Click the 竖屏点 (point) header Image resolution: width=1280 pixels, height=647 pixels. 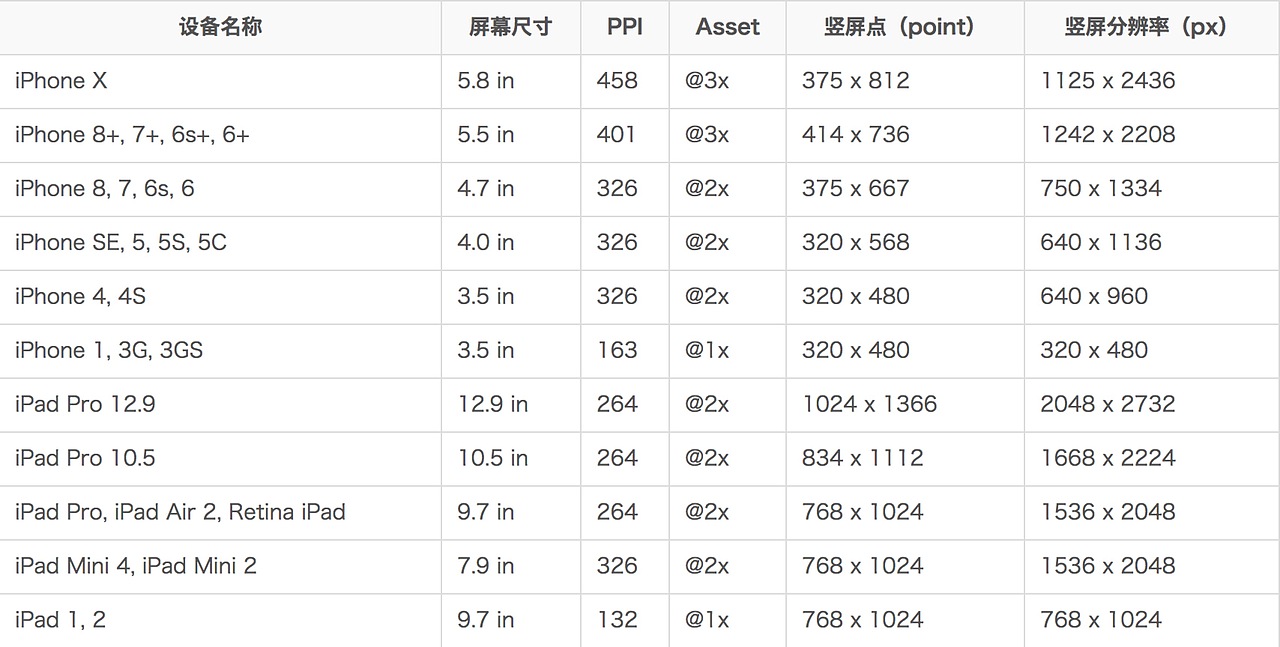(x=899, y=28)
